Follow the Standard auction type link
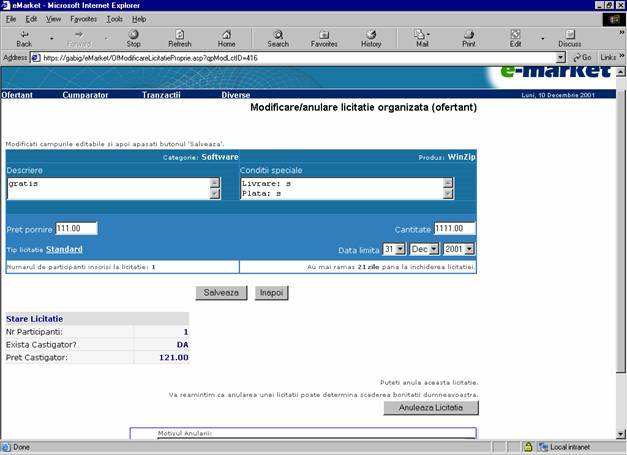The height and width of the screenshot is (455, 627). click(64, 249)
